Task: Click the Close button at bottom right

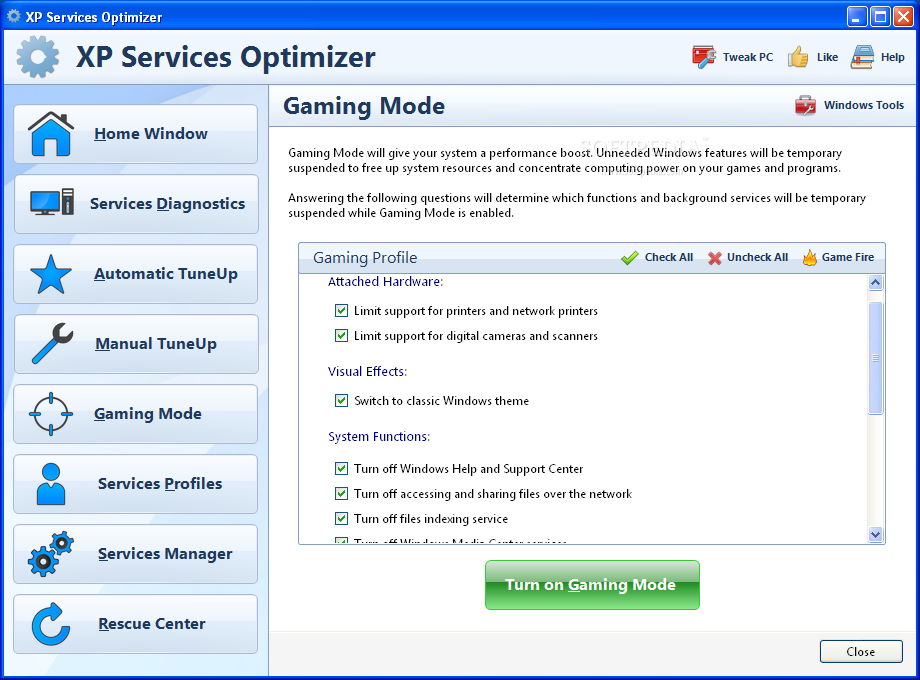Action: [x=861, y=651]
